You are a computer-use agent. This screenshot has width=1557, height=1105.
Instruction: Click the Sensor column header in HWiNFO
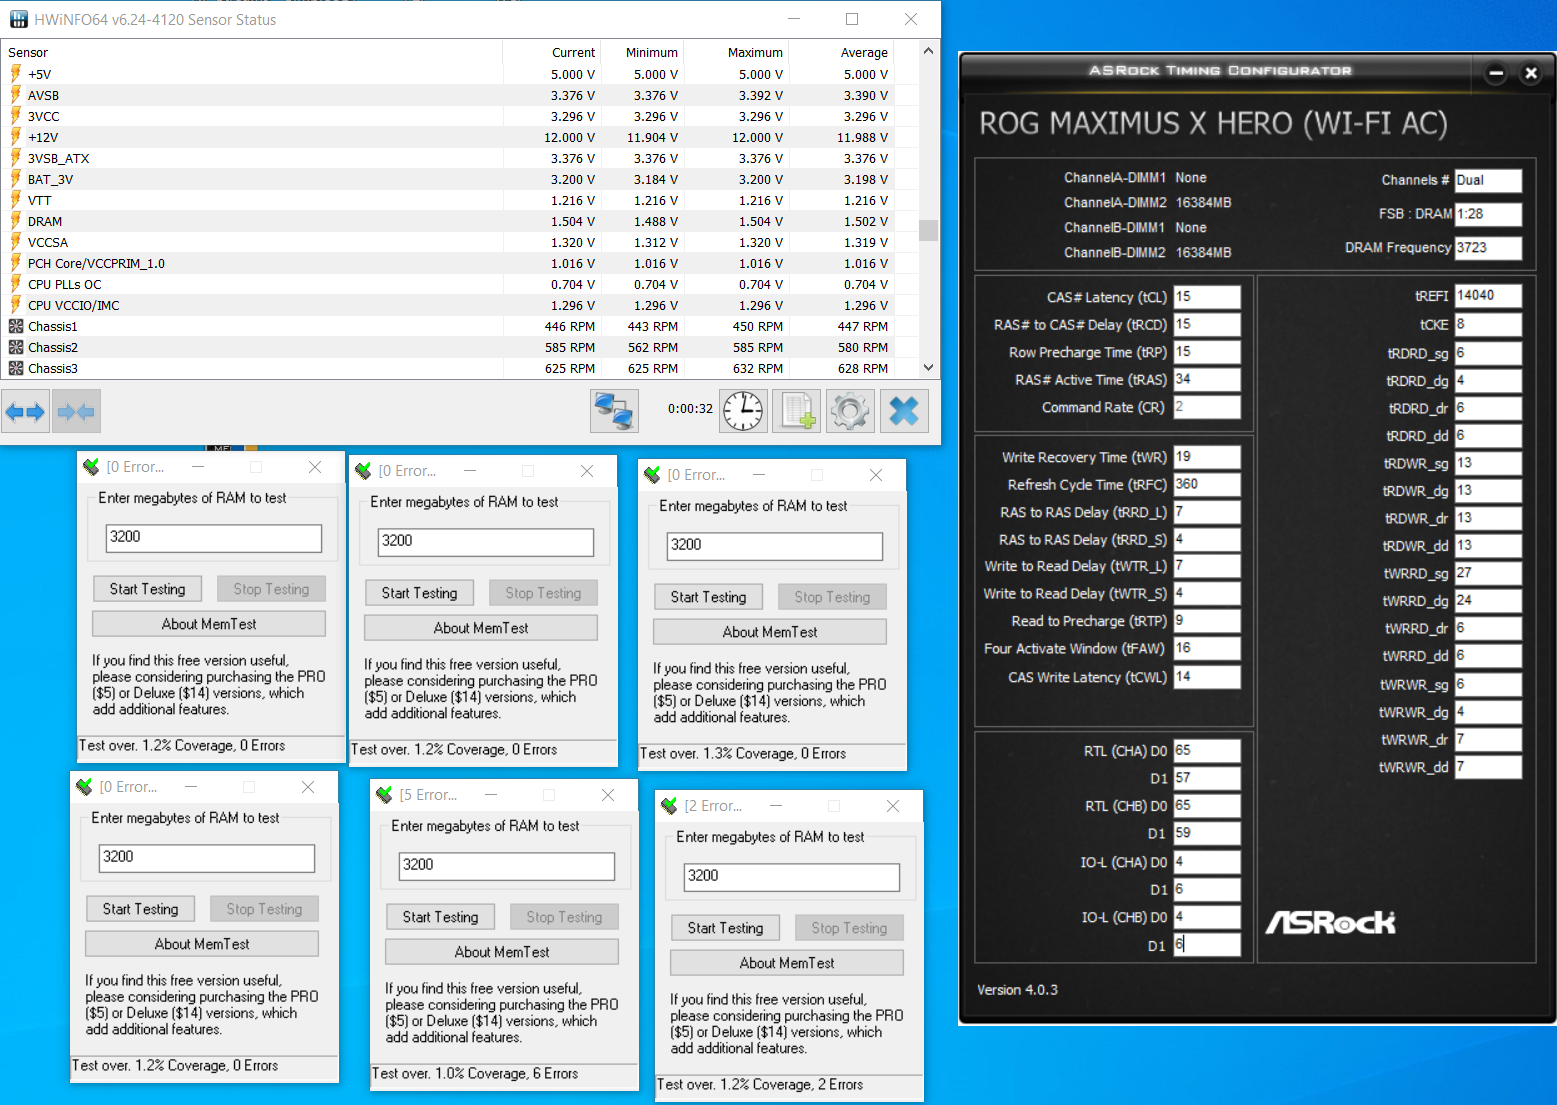coord(251,52)
